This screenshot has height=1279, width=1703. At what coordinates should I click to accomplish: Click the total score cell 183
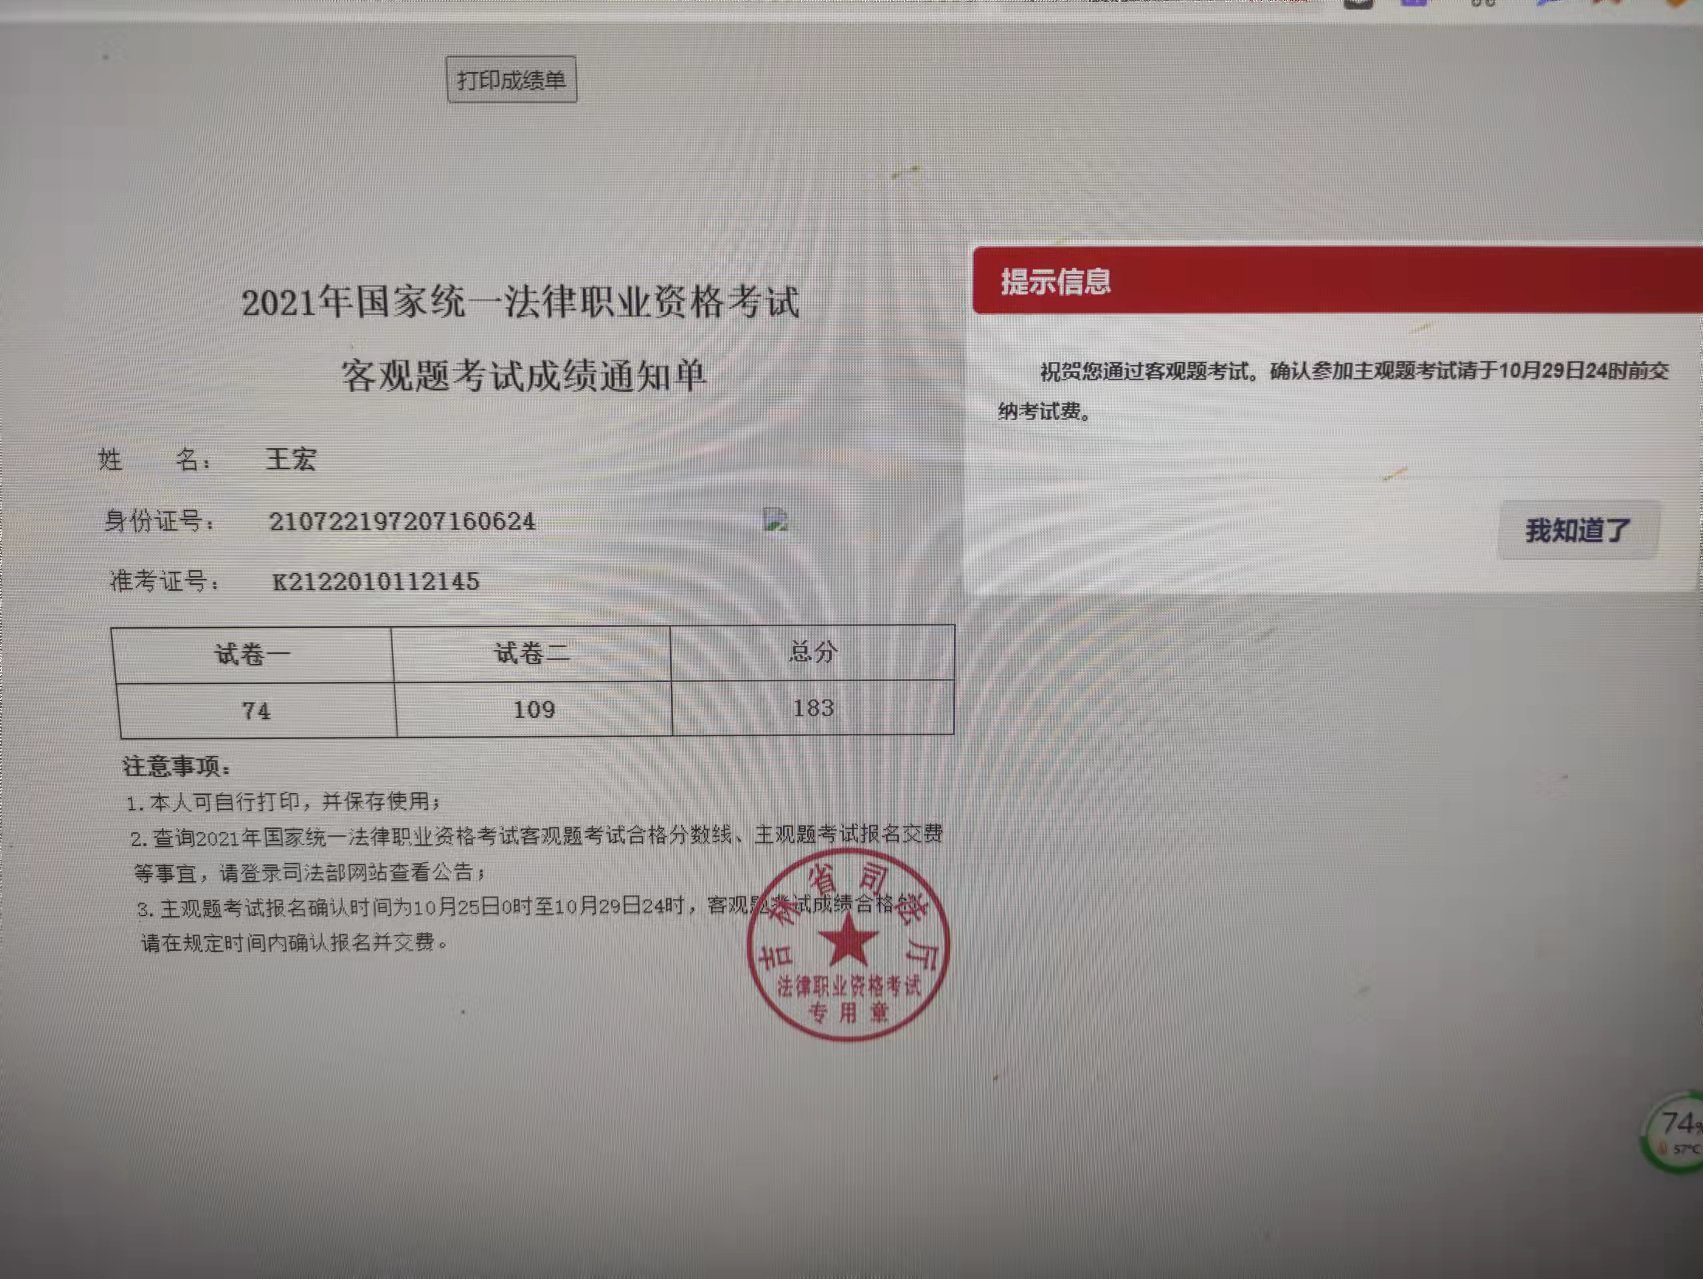pyautogui.click(x=813, y=708)
